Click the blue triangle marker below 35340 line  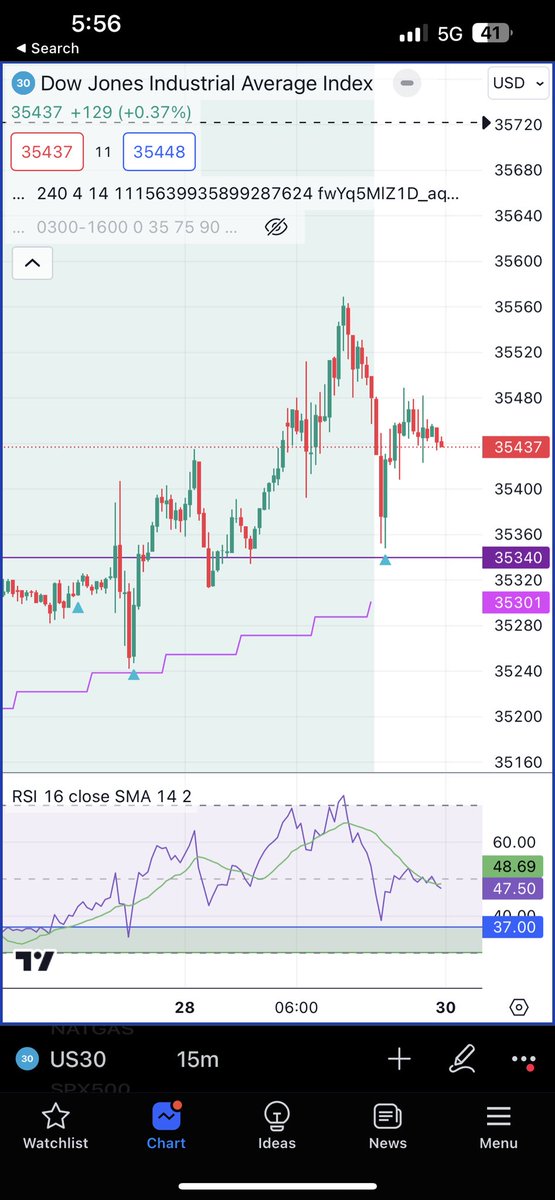coord(385,560)
